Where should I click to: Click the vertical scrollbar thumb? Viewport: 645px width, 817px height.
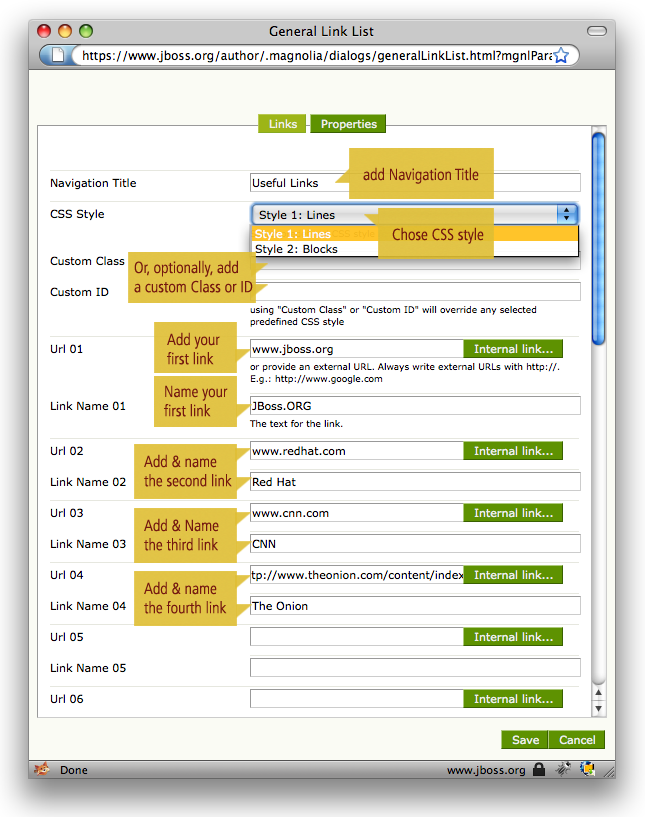point(599,240)
